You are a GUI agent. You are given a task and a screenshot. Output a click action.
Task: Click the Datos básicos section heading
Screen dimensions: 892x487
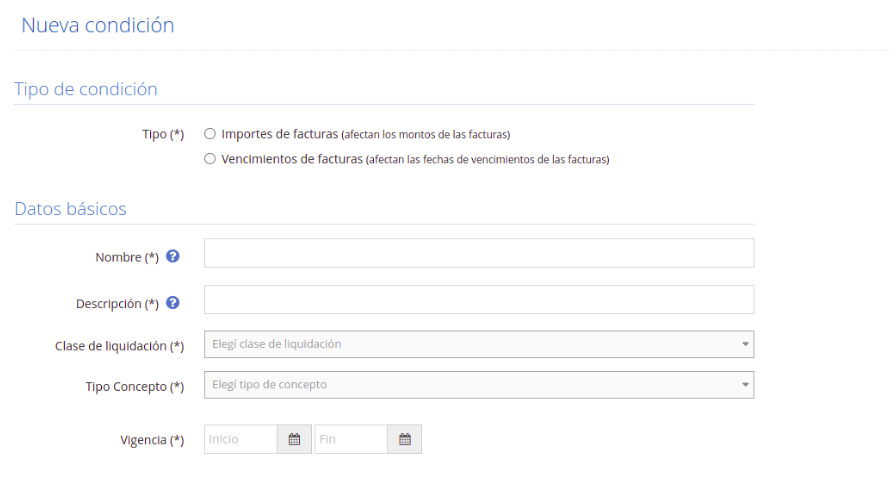pos(71,209)
